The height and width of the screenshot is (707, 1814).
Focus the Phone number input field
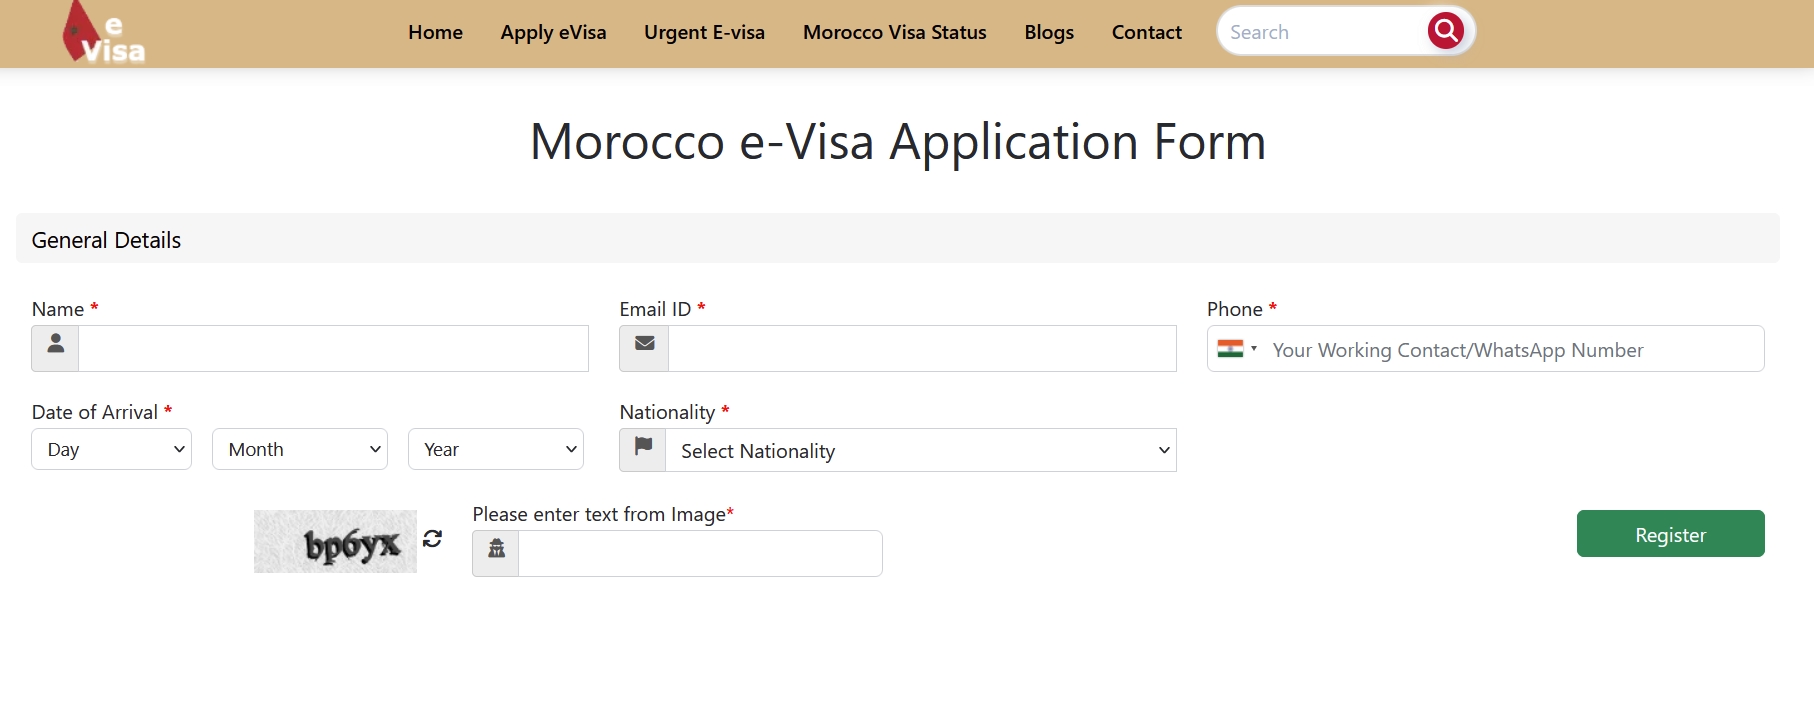pos(1510,349)
